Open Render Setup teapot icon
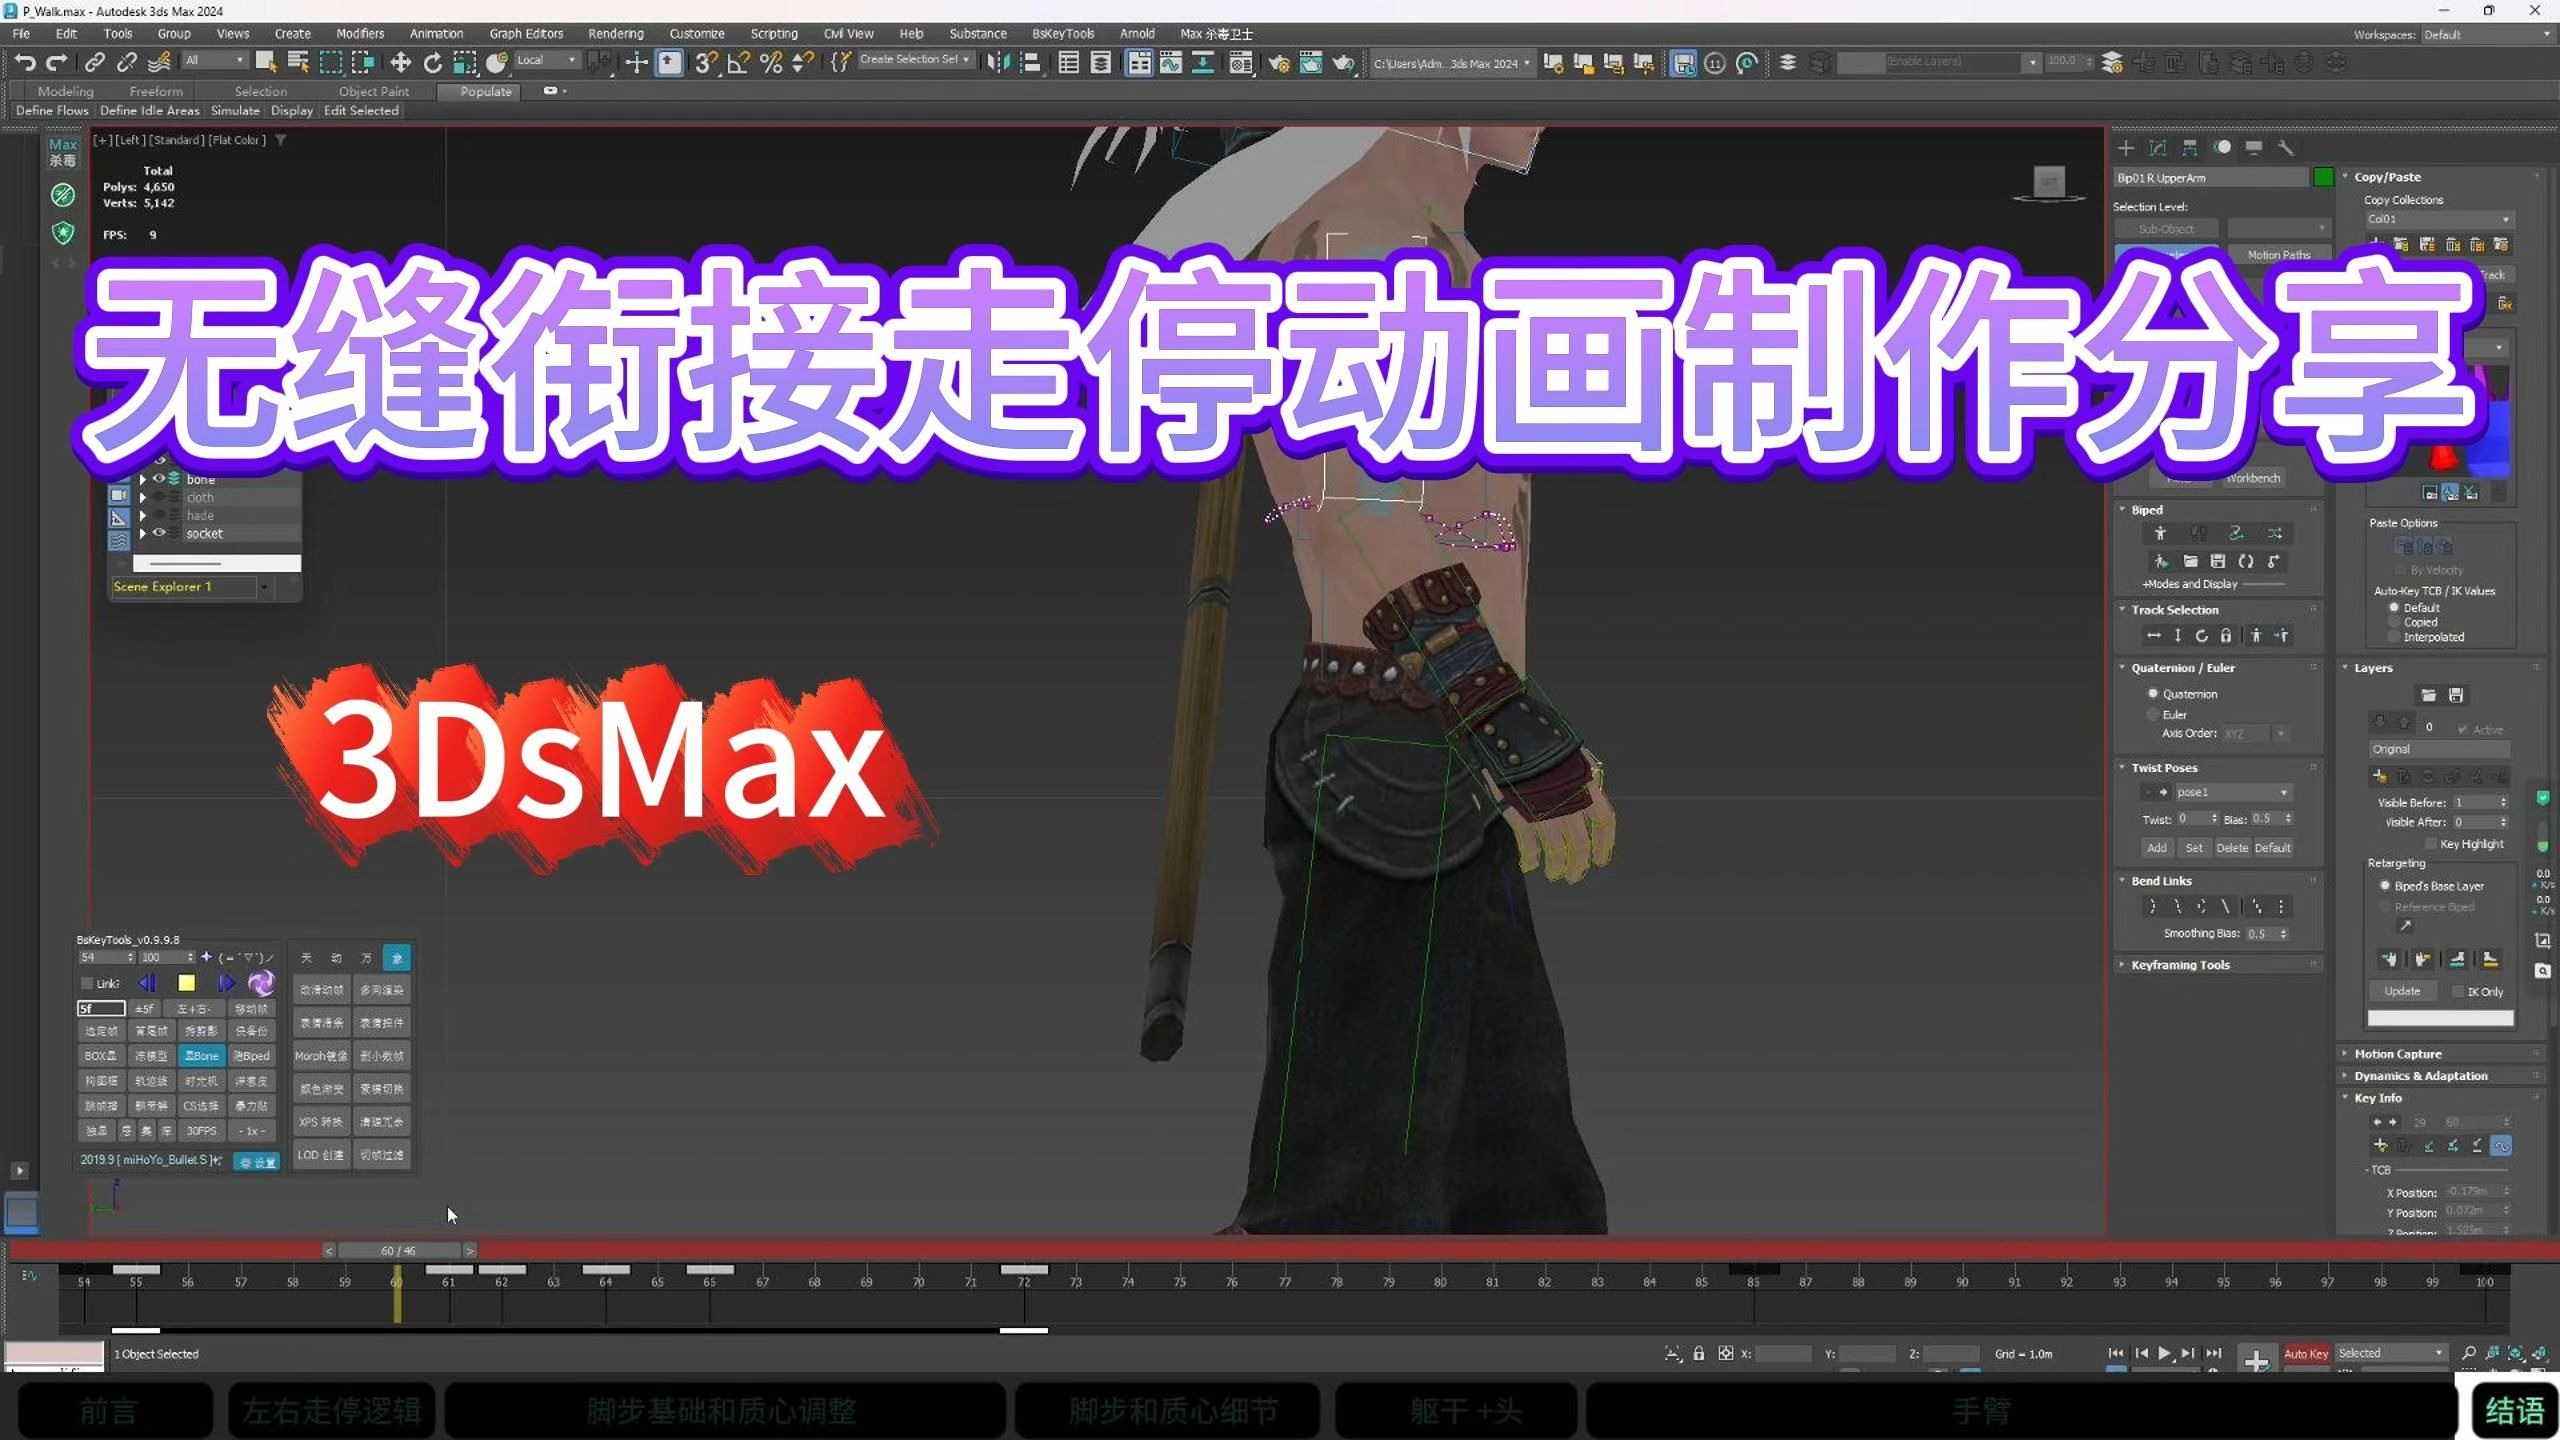The image size is (2560, 1440). pyautogui.click(x=1278, y=63)
